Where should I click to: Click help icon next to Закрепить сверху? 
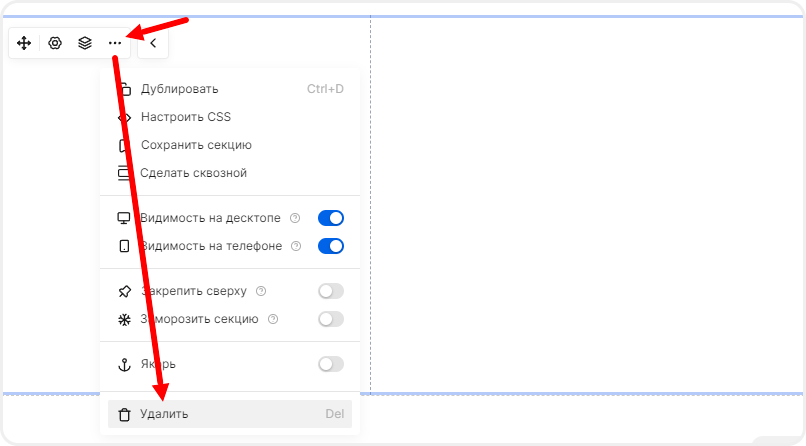(261, 291)
